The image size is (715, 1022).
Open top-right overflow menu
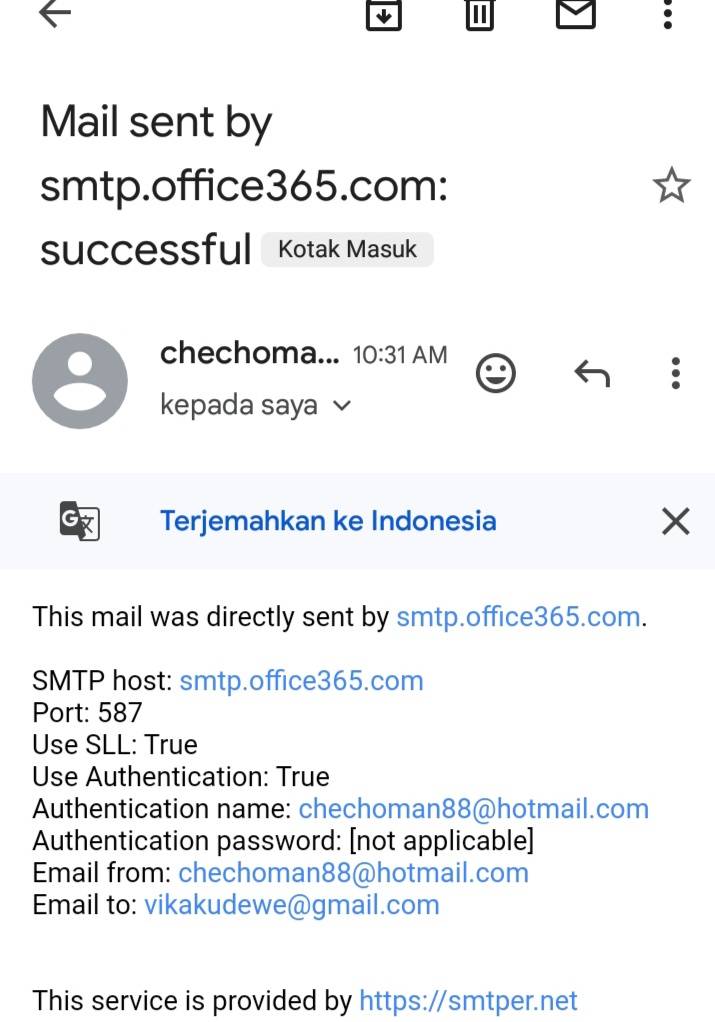pos(668,14)
